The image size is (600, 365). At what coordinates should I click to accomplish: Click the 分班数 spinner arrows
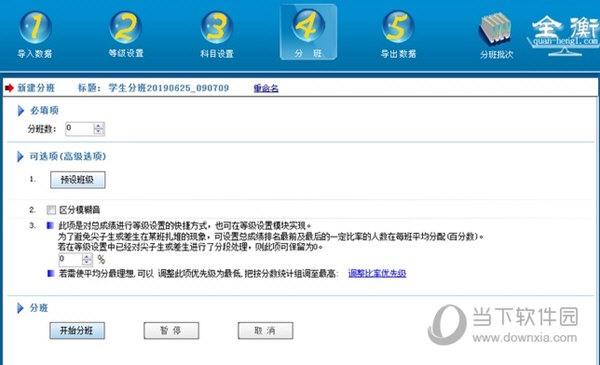pyautogui.click(x=99, y=129)
